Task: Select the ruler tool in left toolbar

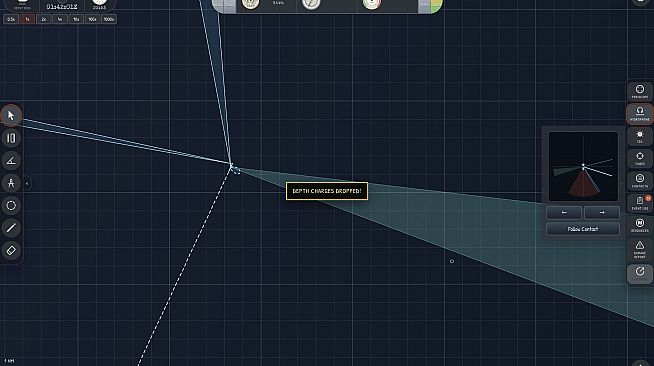Action: tap(11, 138)
